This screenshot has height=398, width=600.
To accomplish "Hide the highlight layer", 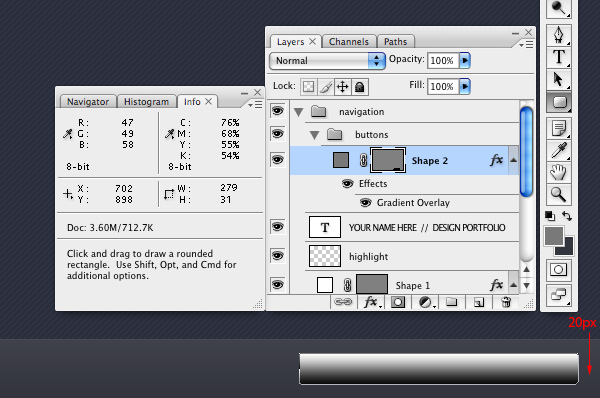I will coord(278,255).
